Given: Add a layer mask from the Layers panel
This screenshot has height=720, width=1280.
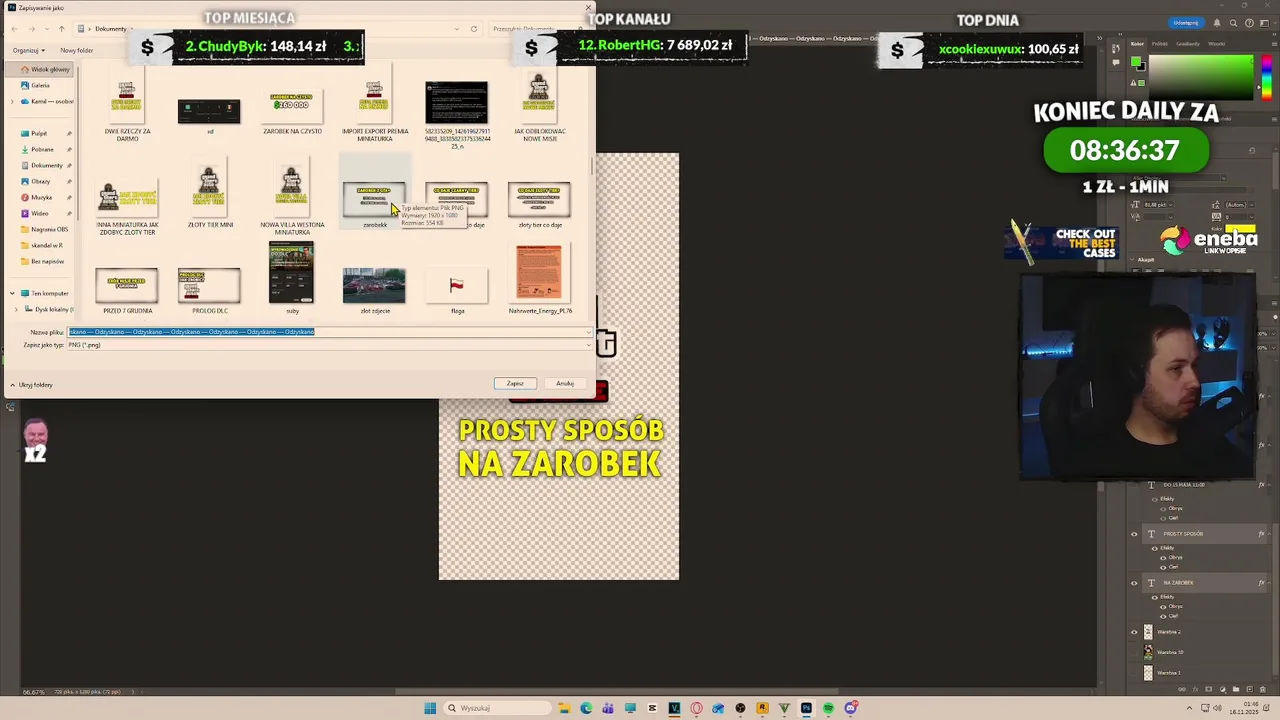Looking at the screenshot, I should pos(1208,689).
